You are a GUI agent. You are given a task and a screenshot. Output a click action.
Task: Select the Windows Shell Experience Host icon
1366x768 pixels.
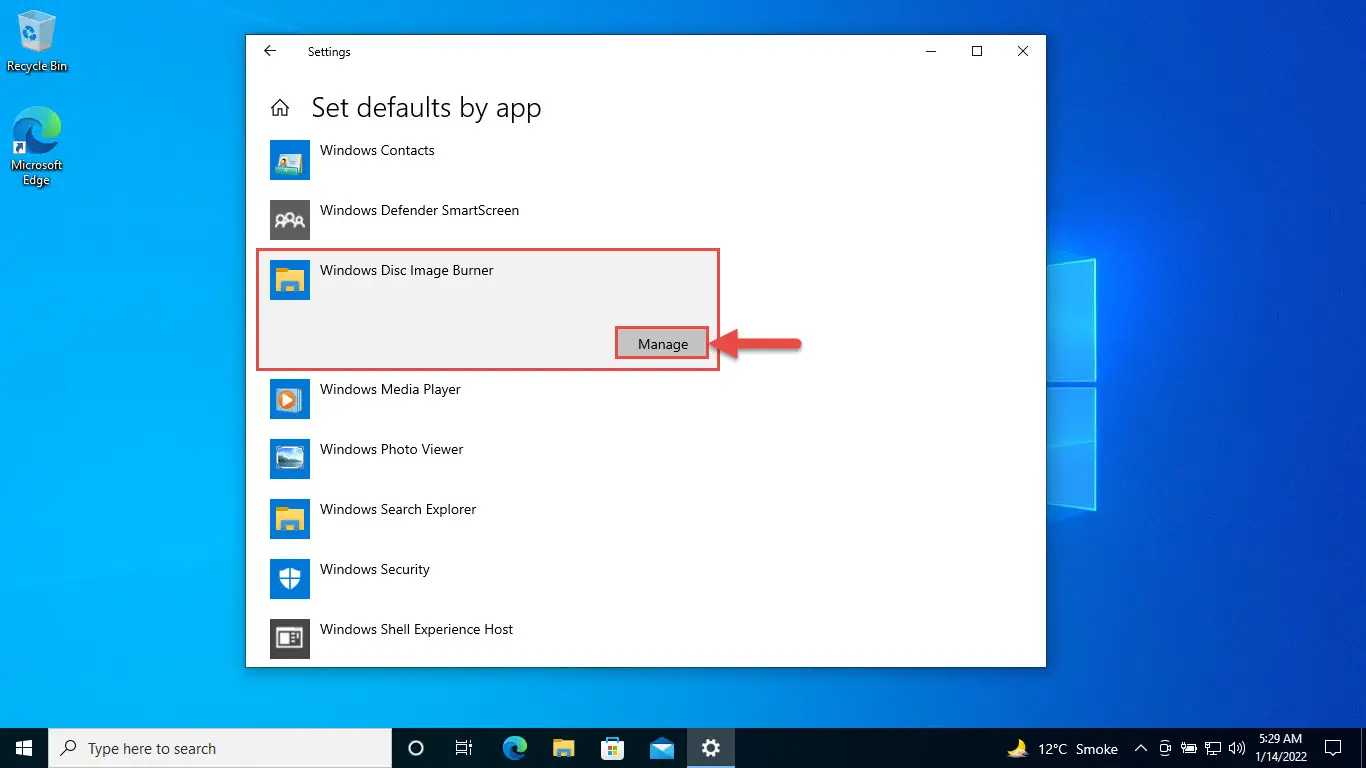pyautogui.click(x=290, y=639)
